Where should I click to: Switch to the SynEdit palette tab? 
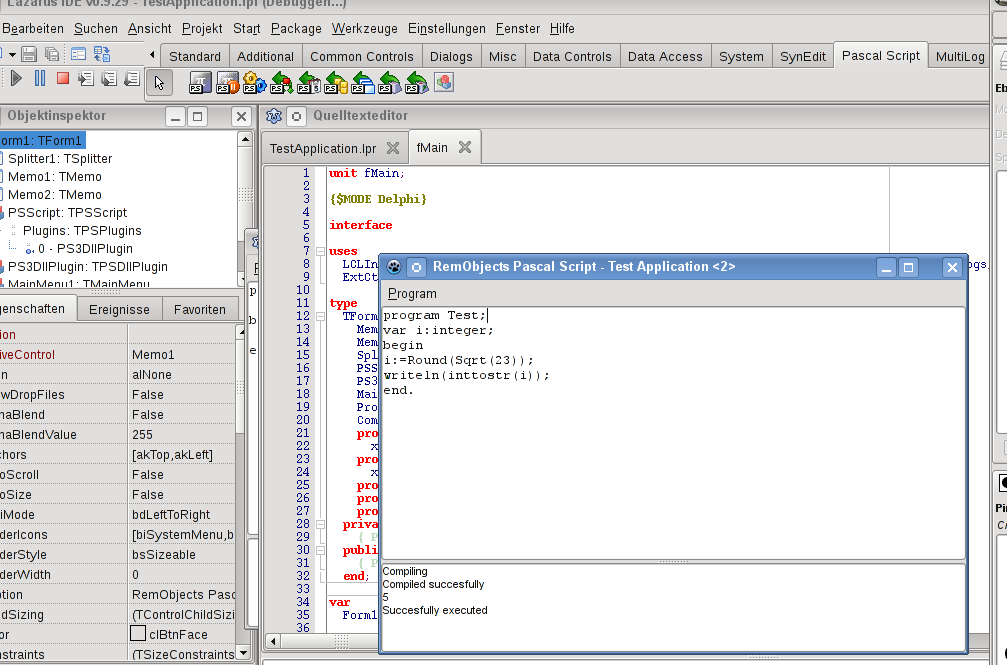coord(803,56)
